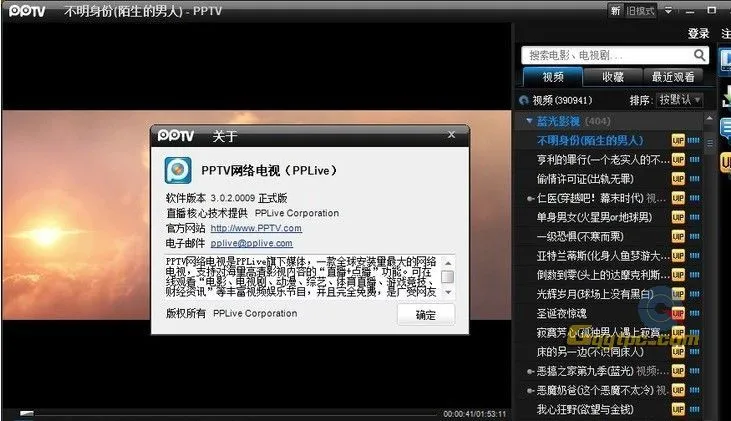Select the 视频 tab

[553, 77]
